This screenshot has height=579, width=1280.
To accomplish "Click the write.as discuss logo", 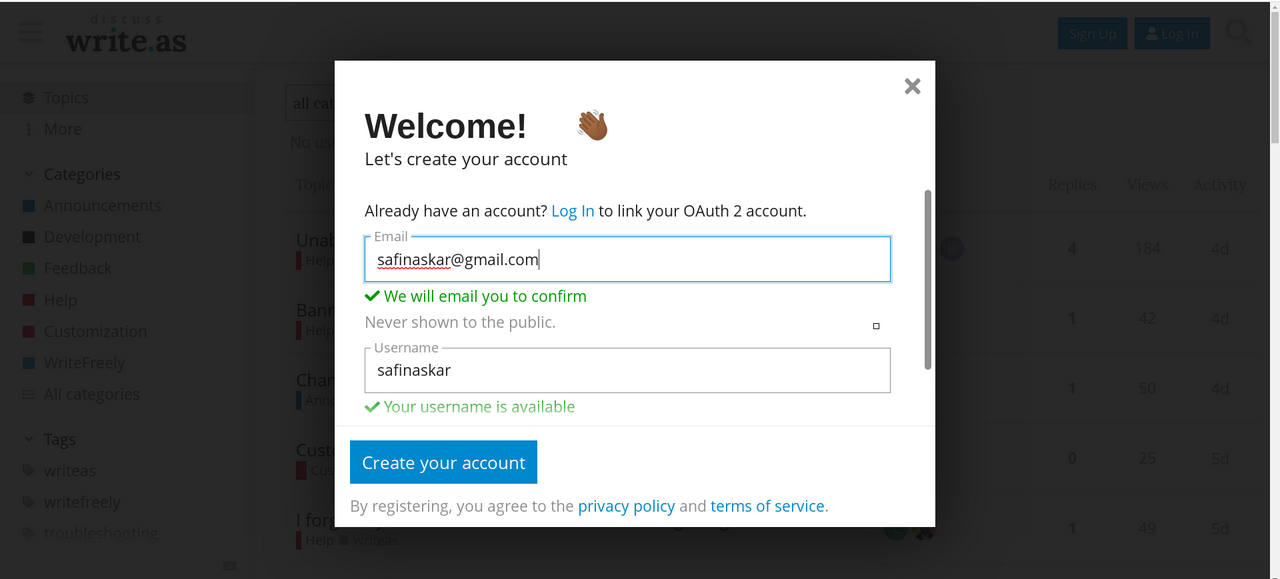I will [x=126, y=35].
